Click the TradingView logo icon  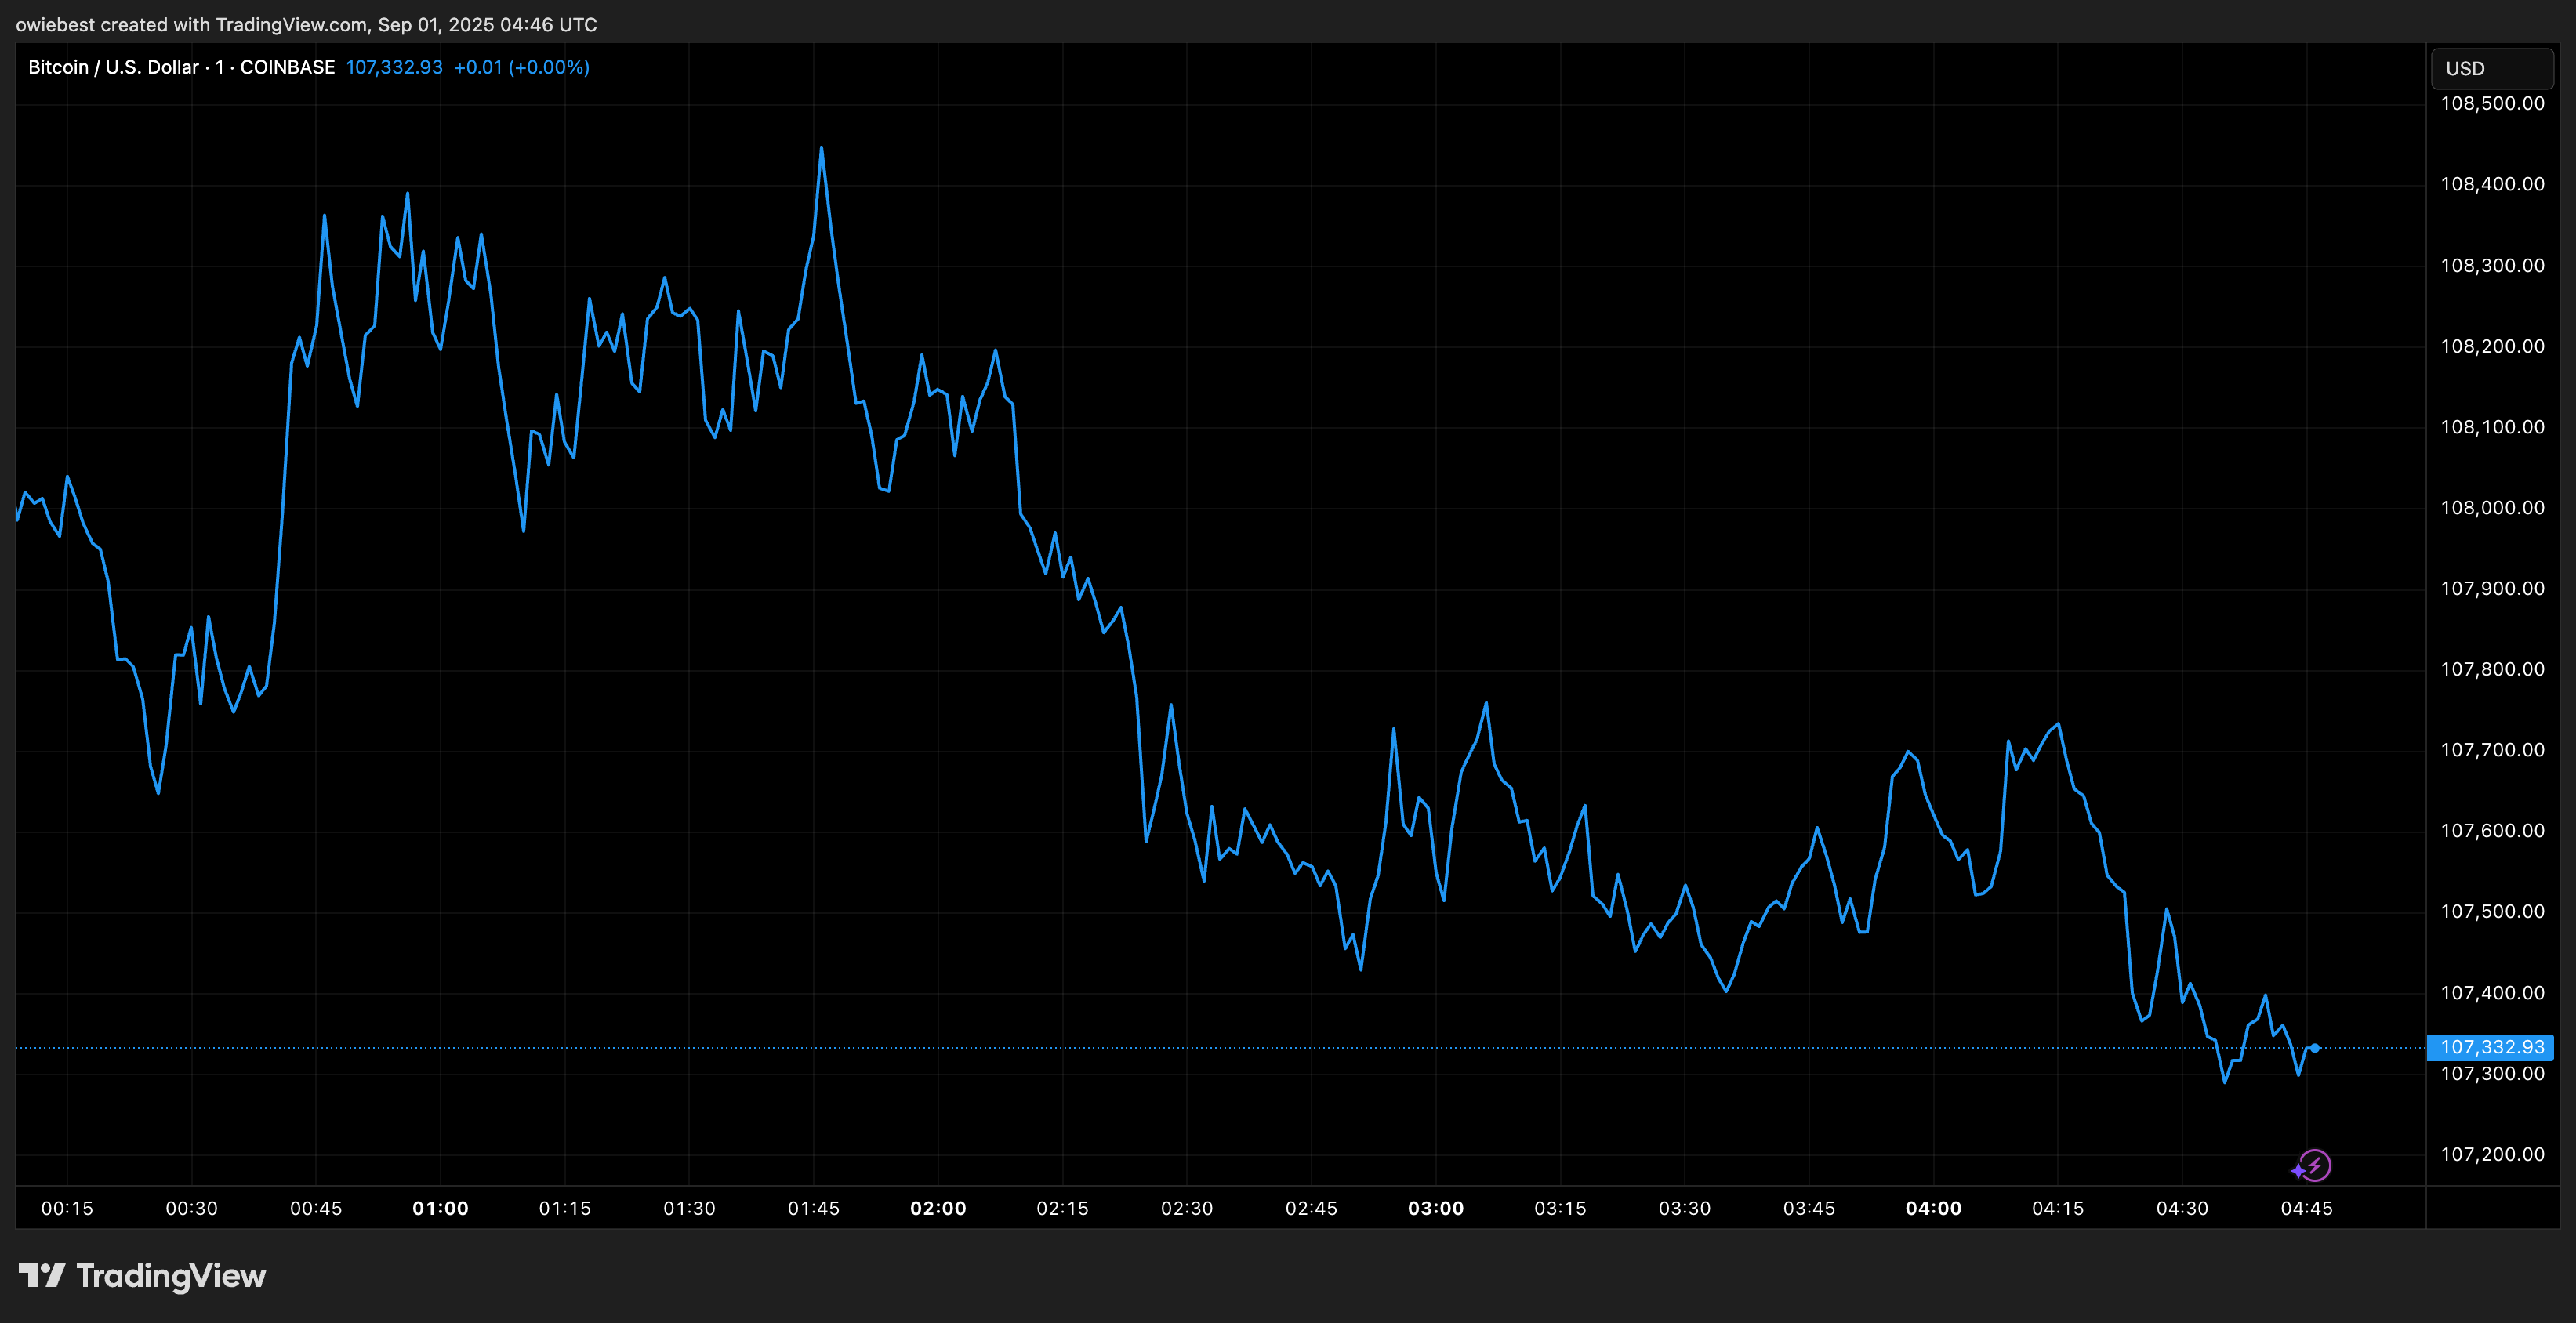pyautogui.click(x=41, y=1275)
